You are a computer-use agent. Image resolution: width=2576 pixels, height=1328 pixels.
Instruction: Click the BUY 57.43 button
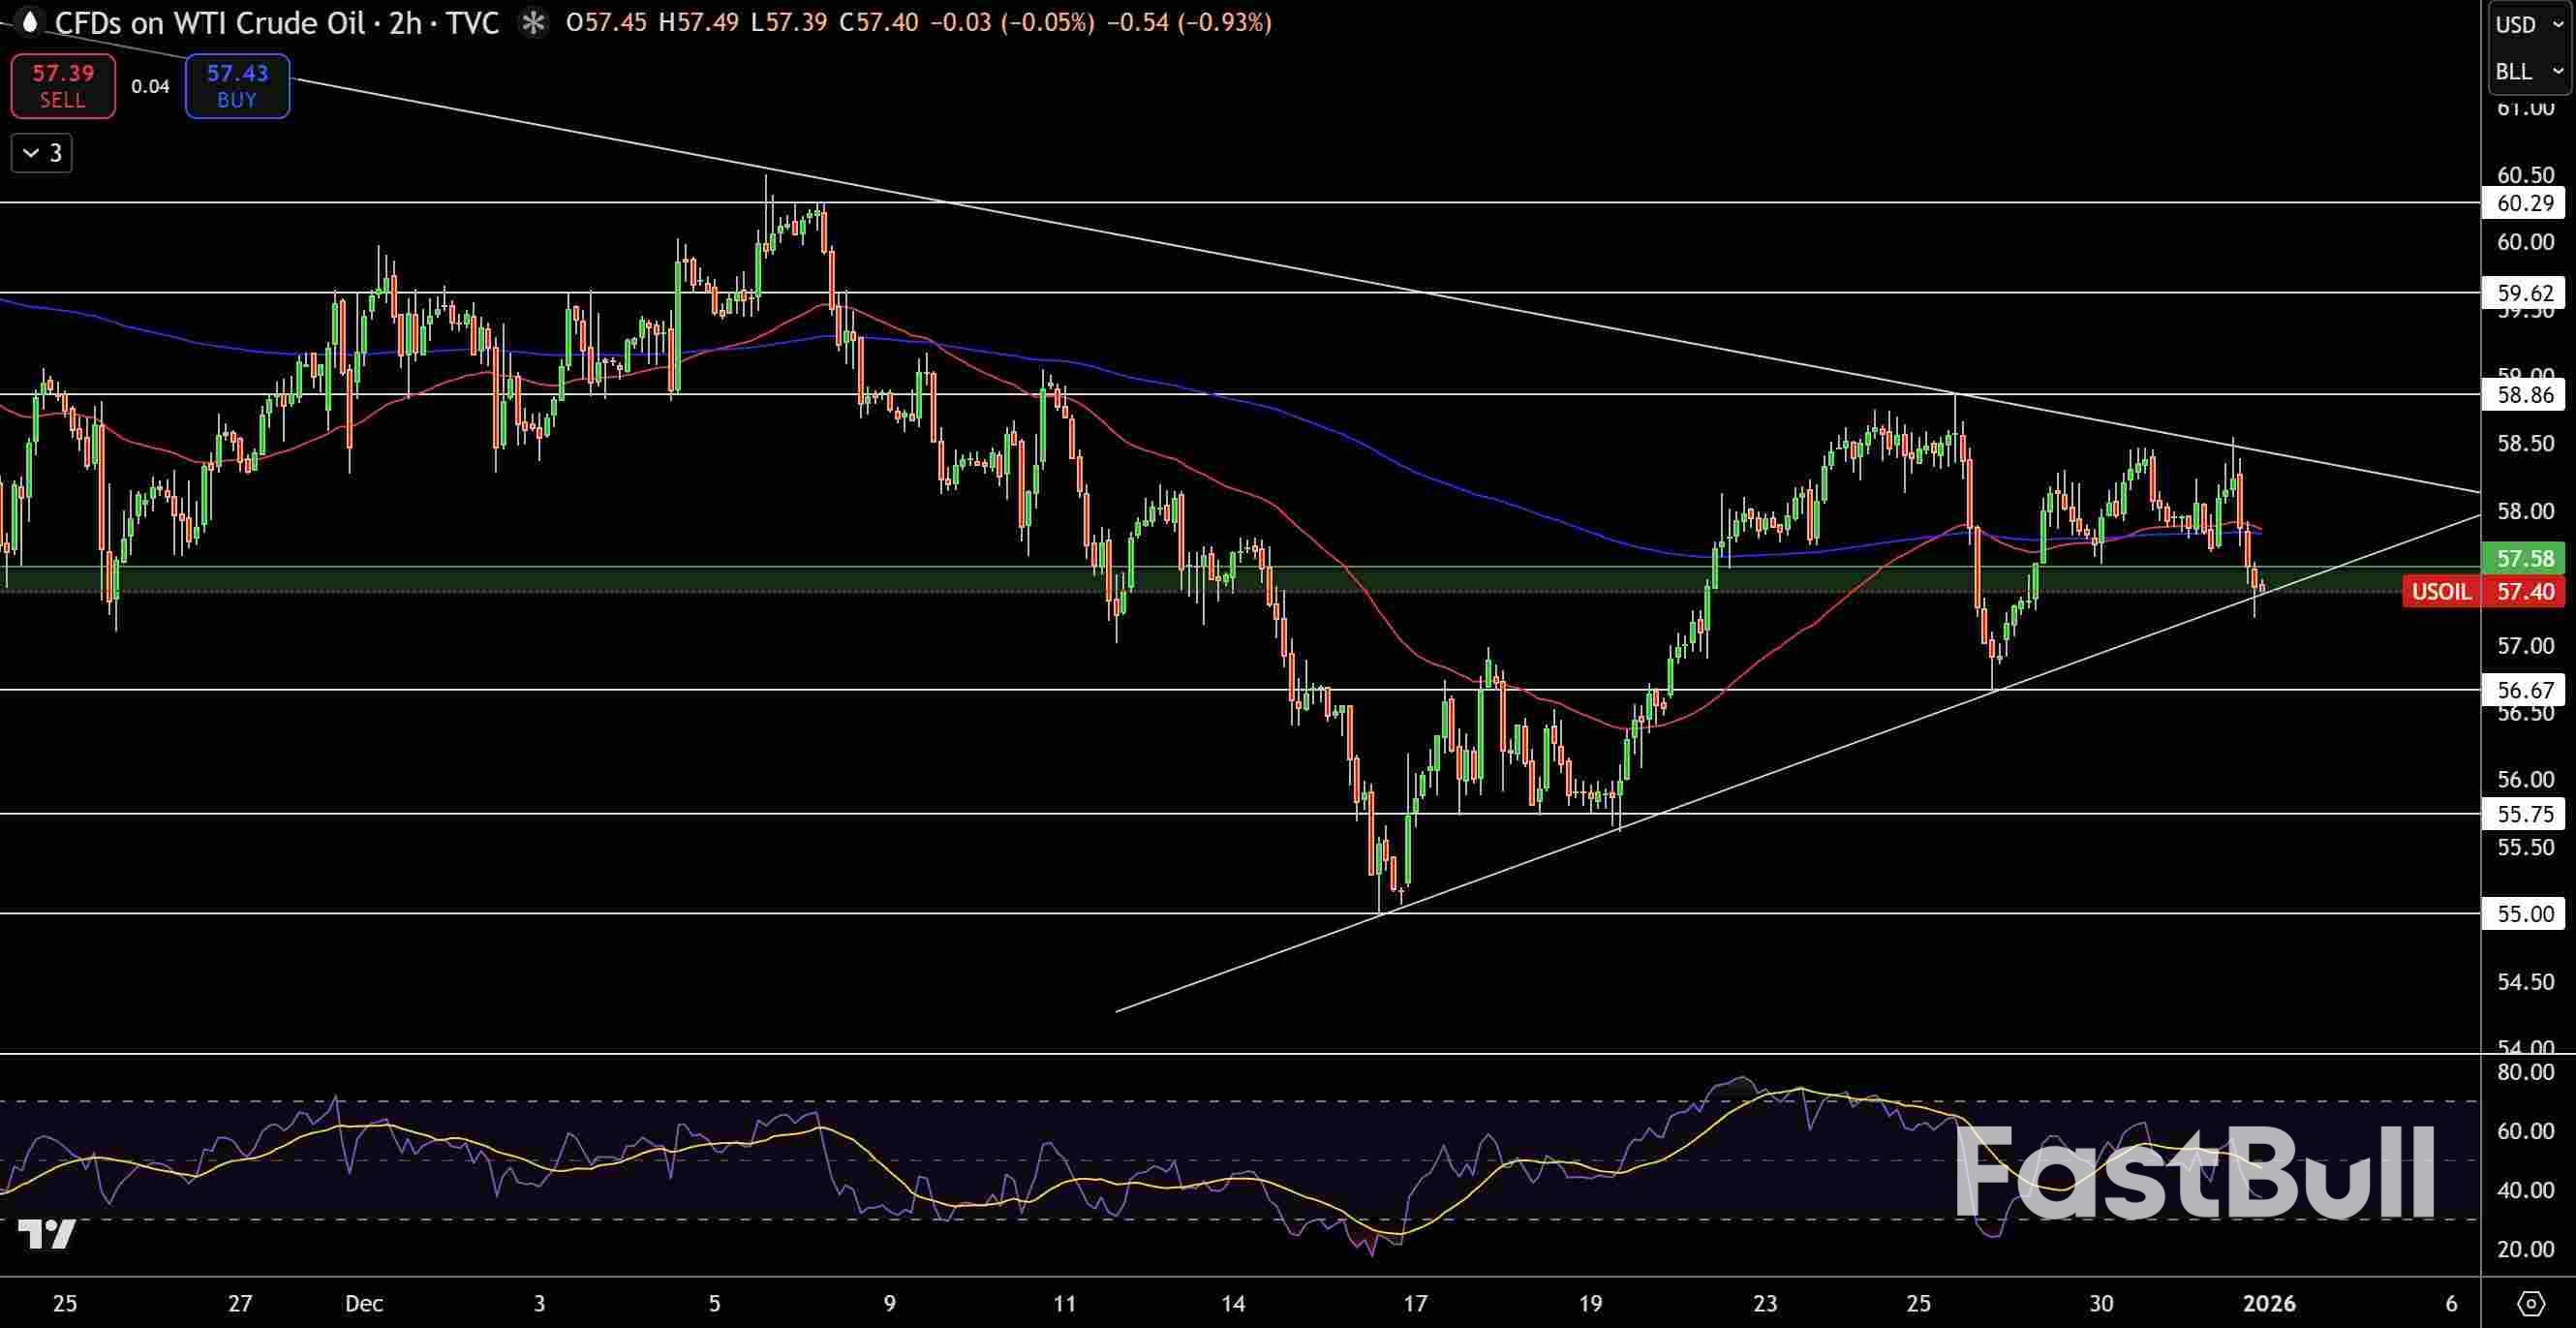[237, 86]
